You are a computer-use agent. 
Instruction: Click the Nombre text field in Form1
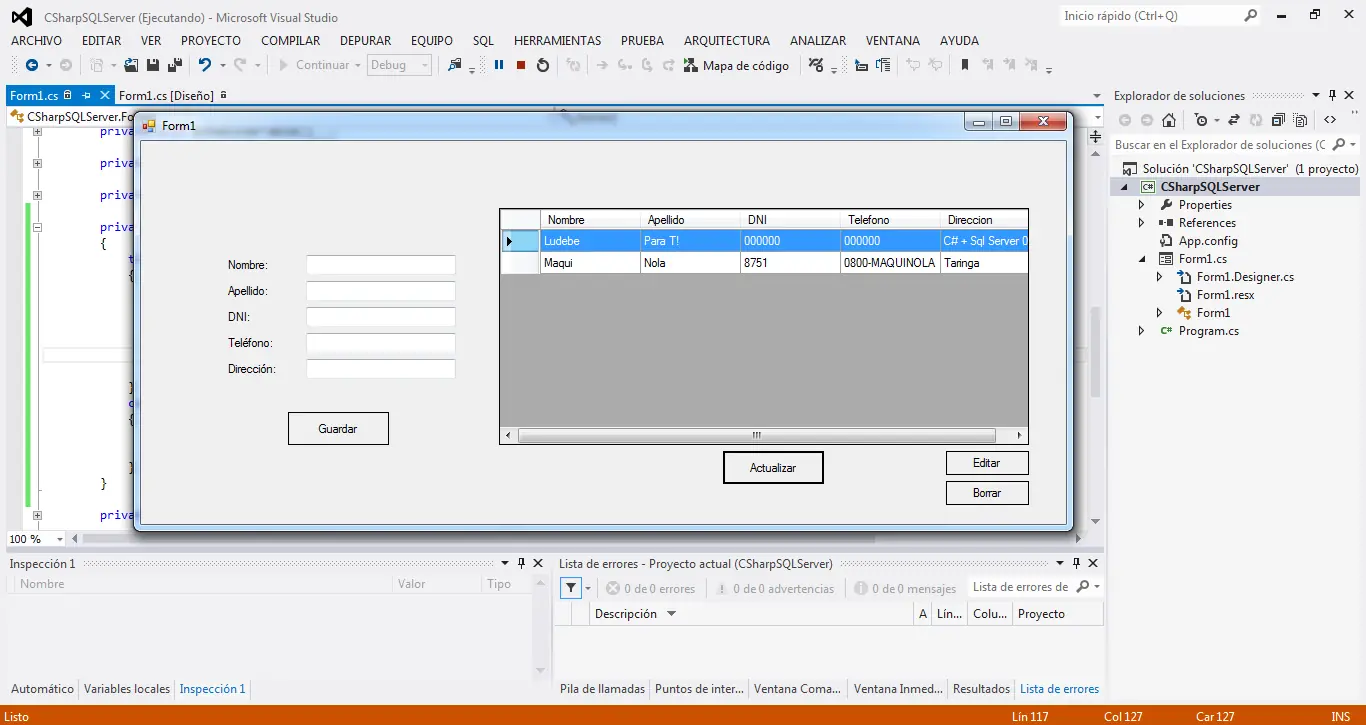coord(381,265)
